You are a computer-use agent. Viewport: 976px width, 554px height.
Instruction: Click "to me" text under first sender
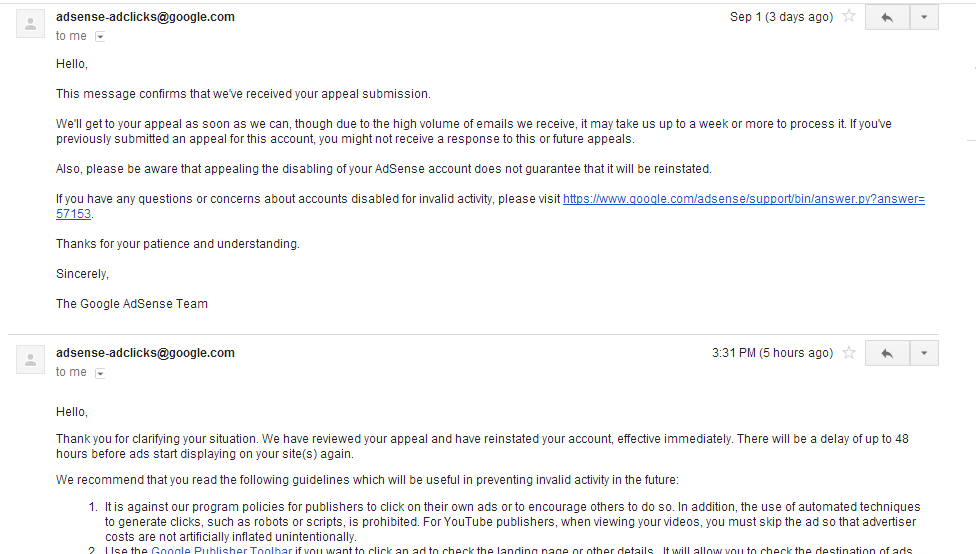[71, 36]
